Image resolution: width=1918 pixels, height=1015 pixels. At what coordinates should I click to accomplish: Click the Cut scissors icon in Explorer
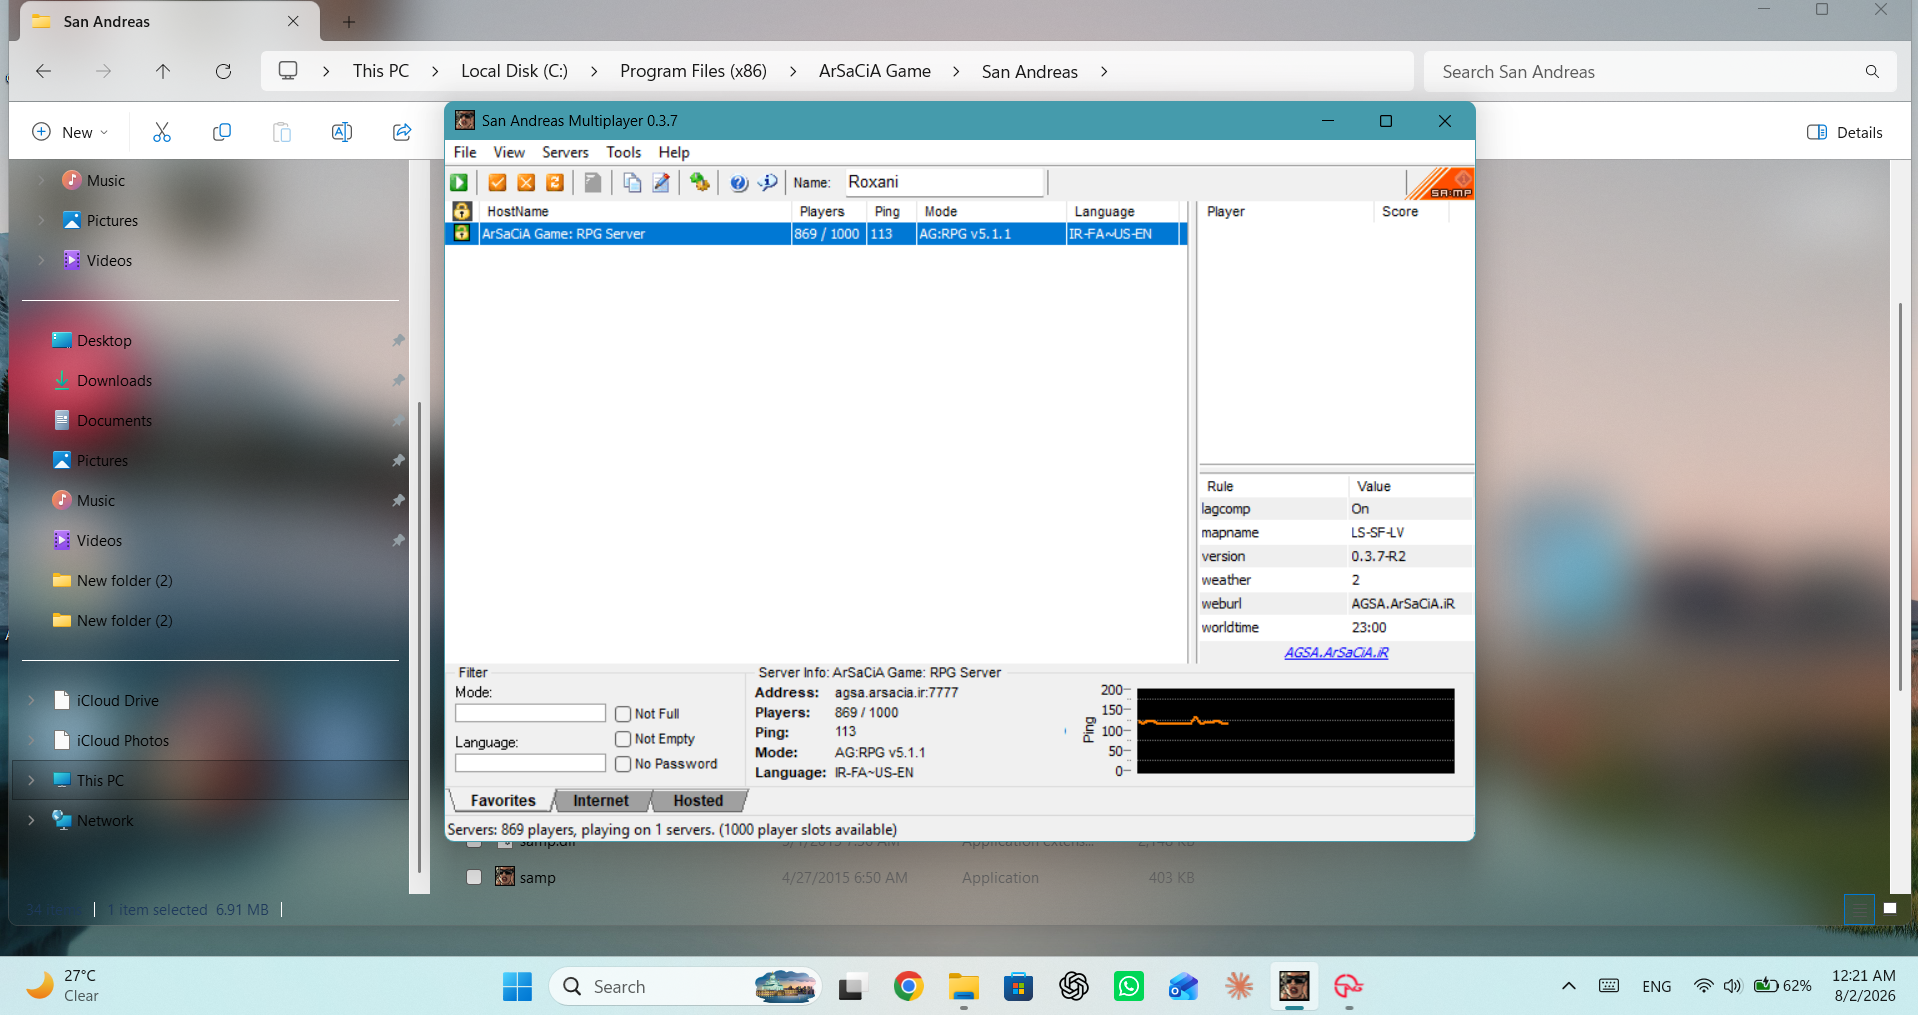(162, 132)
